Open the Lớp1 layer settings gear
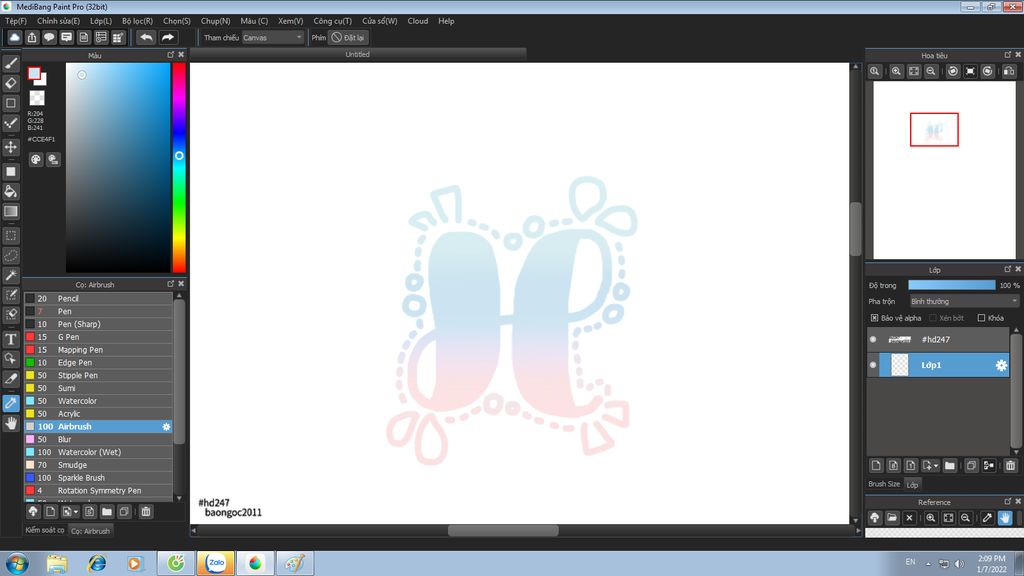The image size is (1024, 576). pyautogui.click(x=1000, y=366)
